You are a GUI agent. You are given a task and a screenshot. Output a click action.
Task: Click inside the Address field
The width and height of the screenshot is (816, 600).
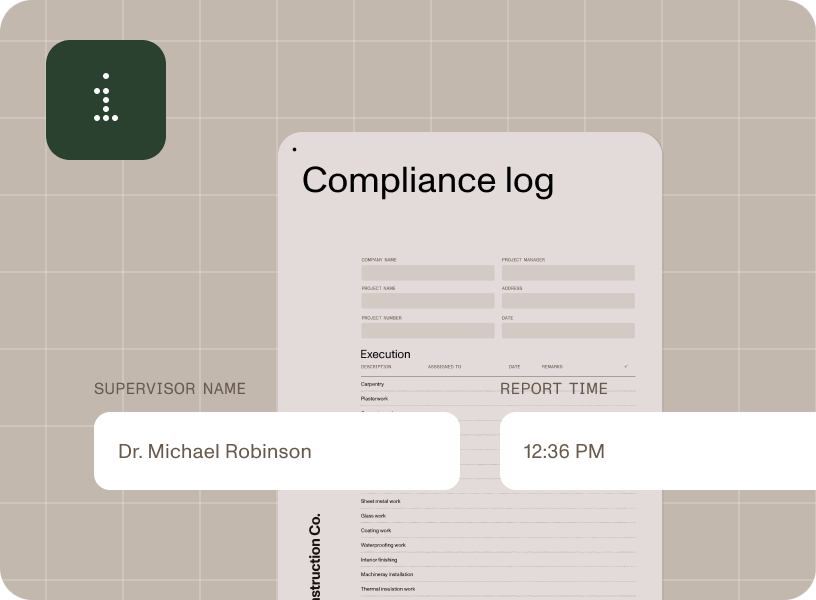[x=568, y=300]
